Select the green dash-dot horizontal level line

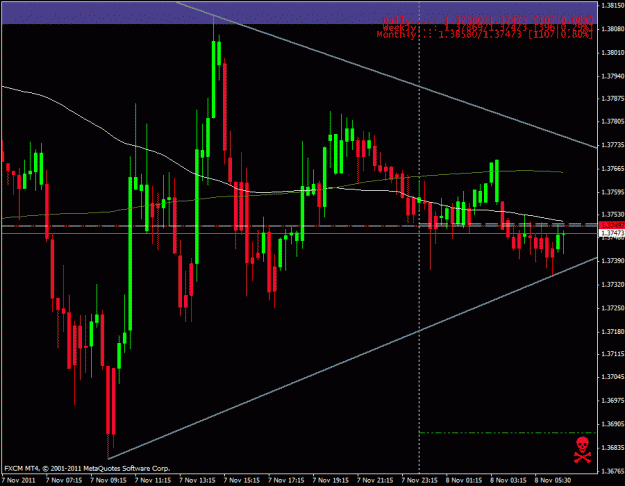click(x=507, y=433)
